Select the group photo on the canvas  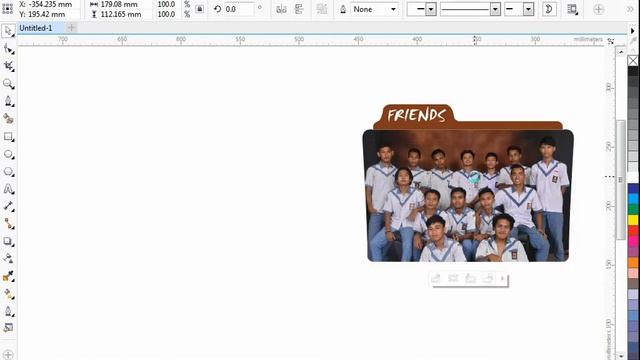[x=468, y=196]
